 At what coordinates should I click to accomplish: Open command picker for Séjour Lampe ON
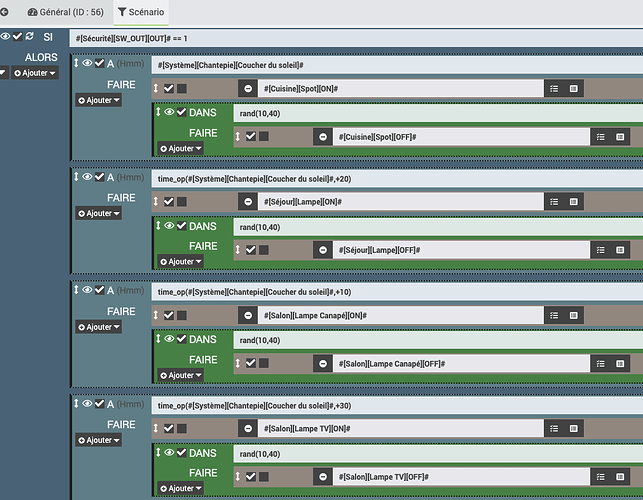[x=554, y=202]
